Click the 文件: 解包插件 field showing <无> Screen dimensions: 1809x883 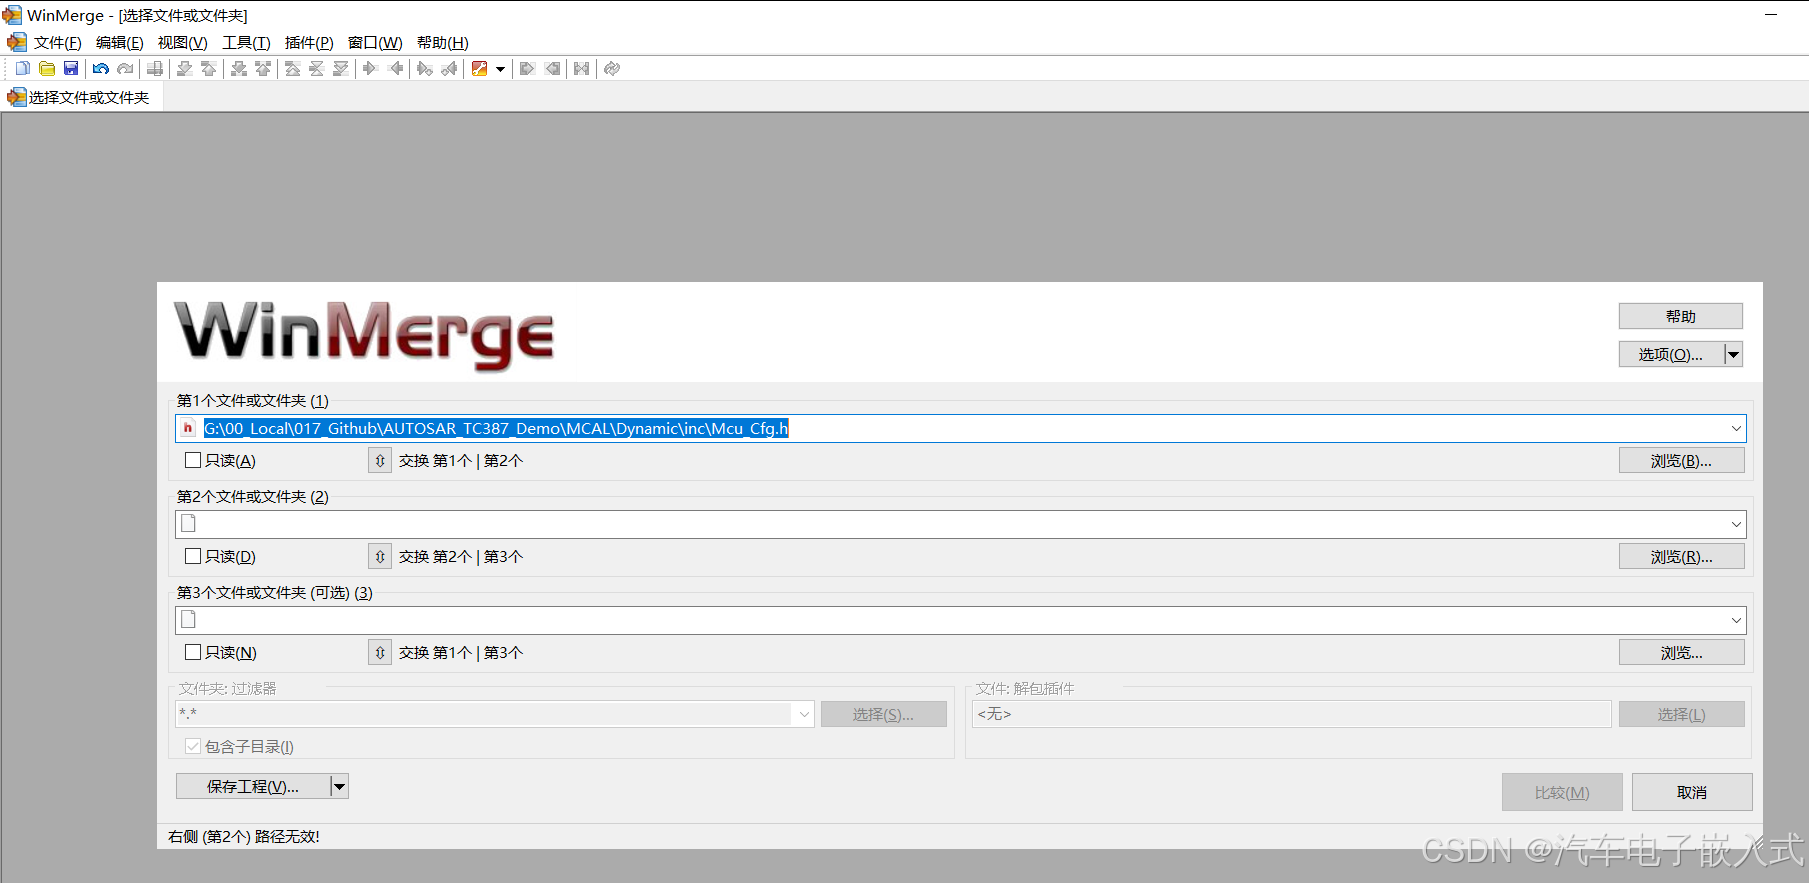[1291, 714]
